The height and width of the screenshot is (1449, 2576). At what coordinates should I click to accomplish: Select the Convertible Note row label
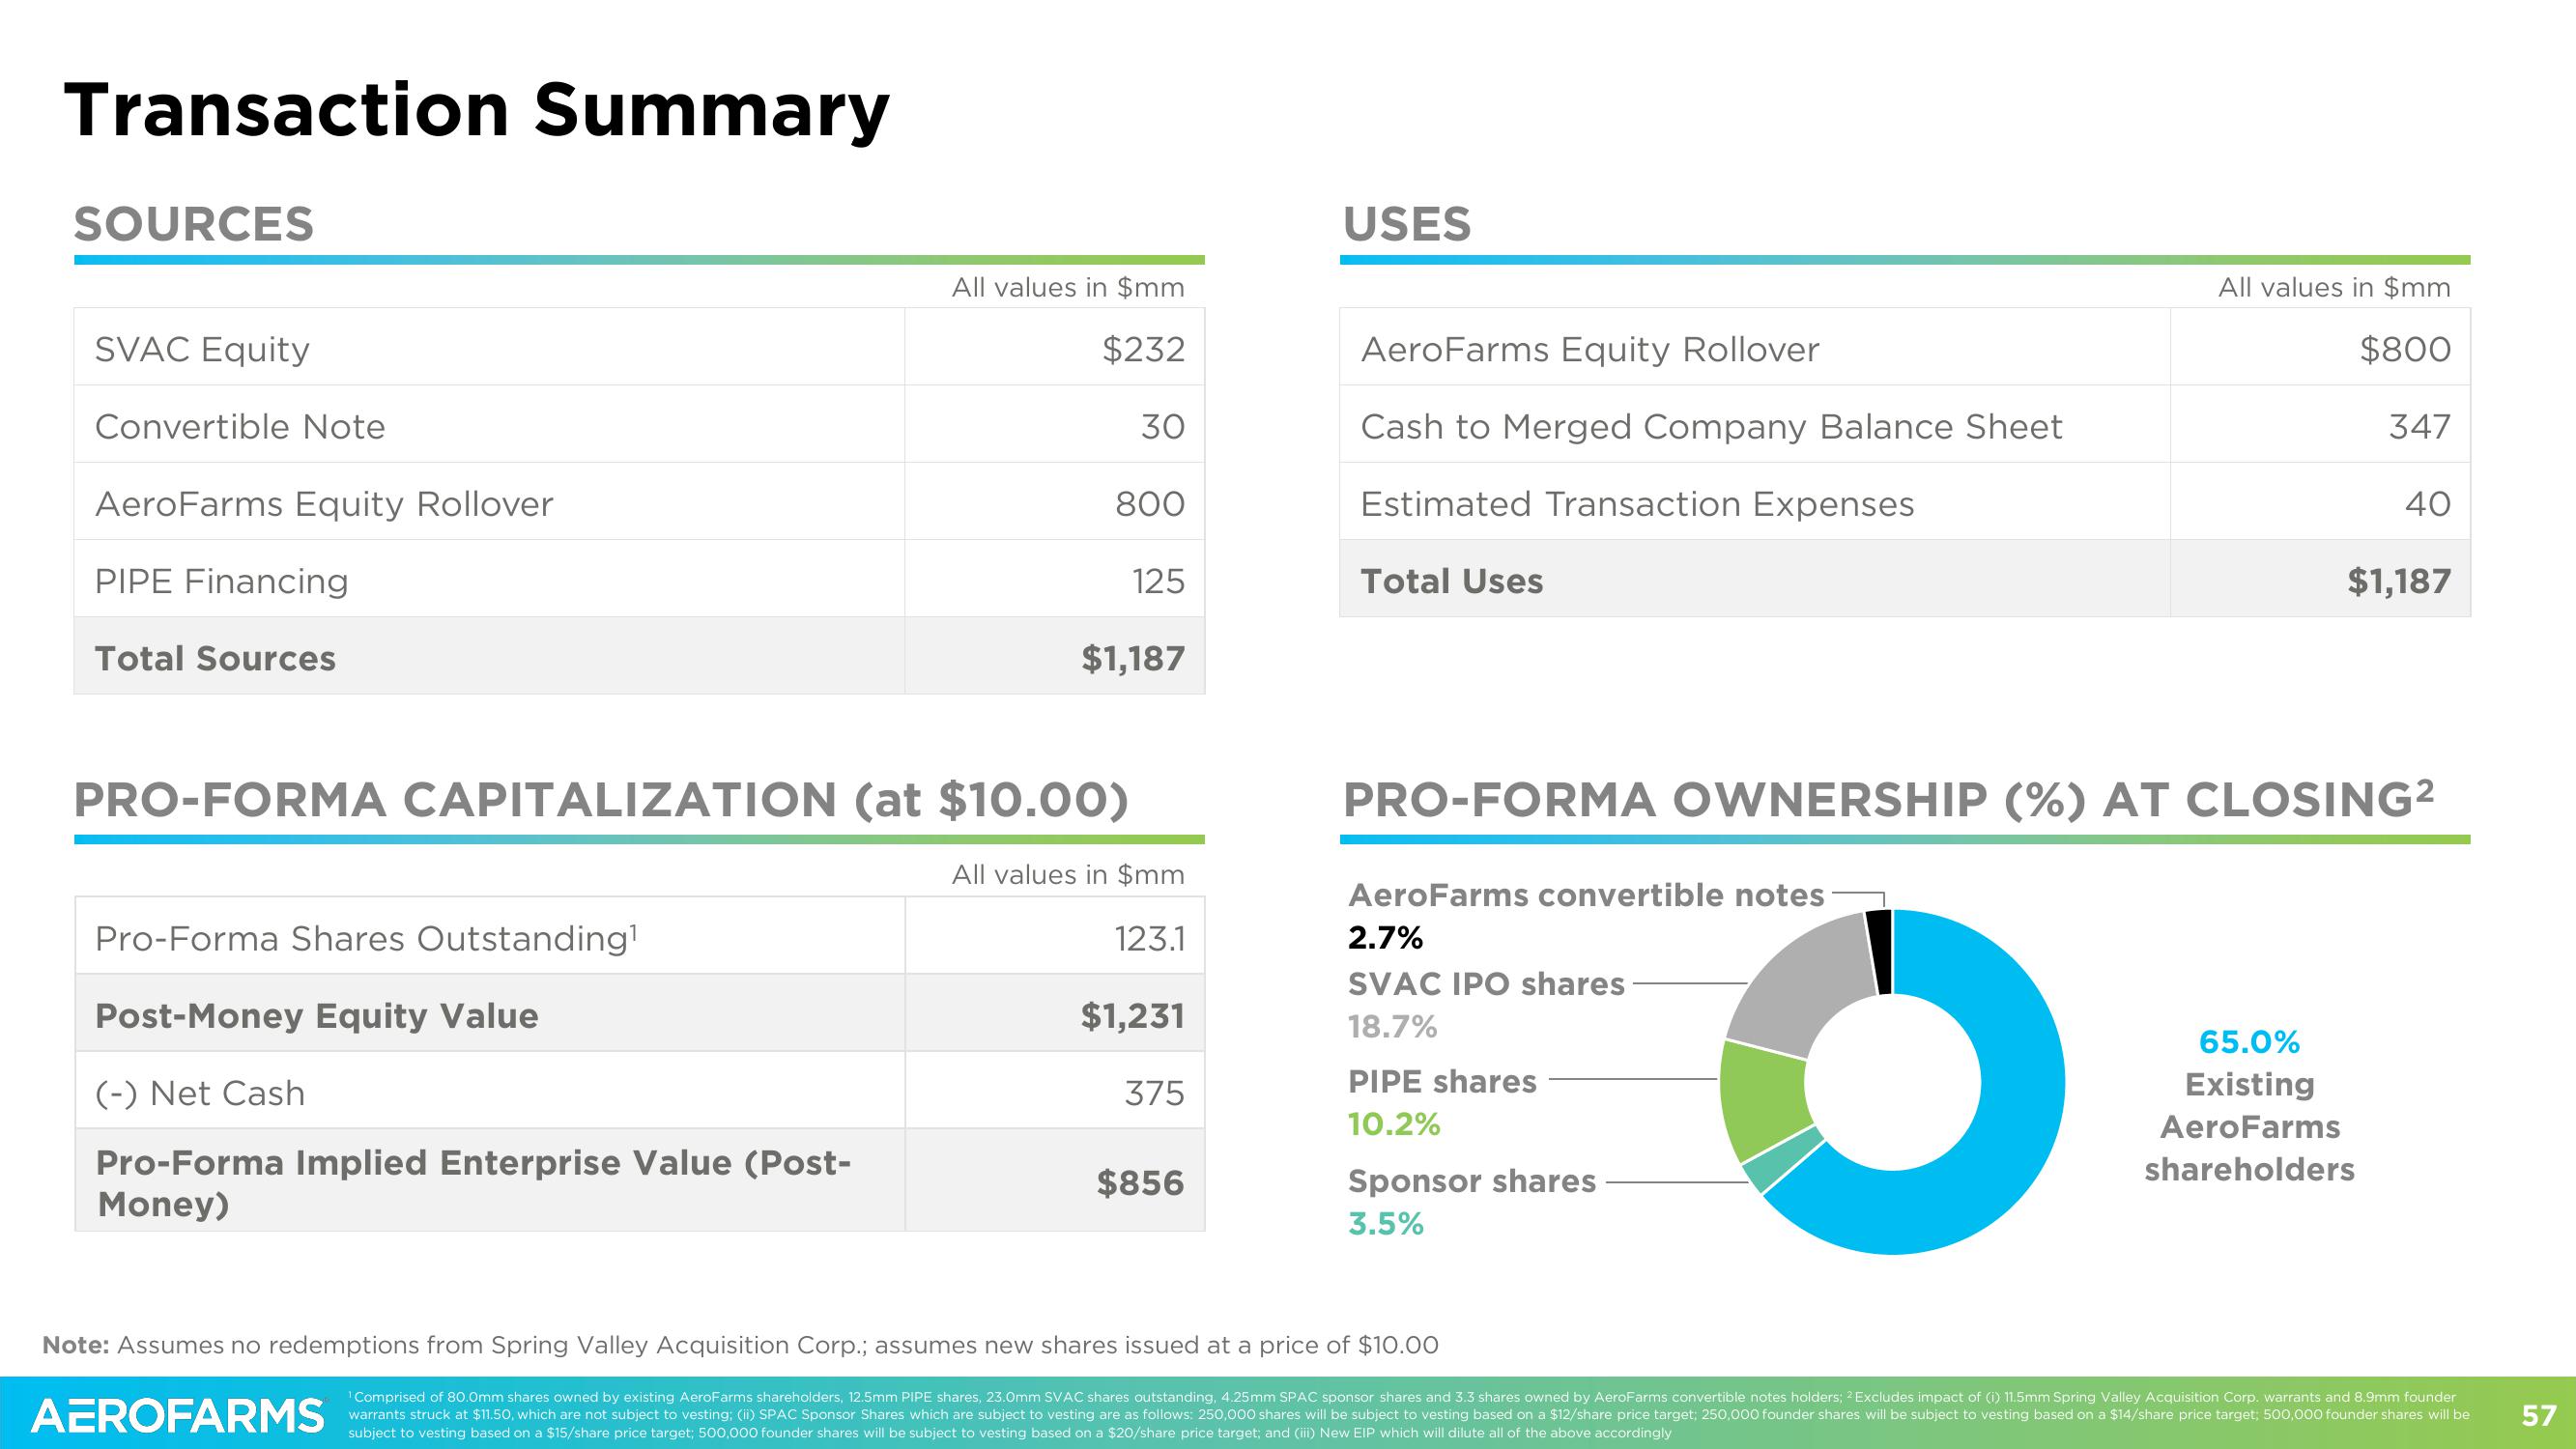click(x=240, y=426)
